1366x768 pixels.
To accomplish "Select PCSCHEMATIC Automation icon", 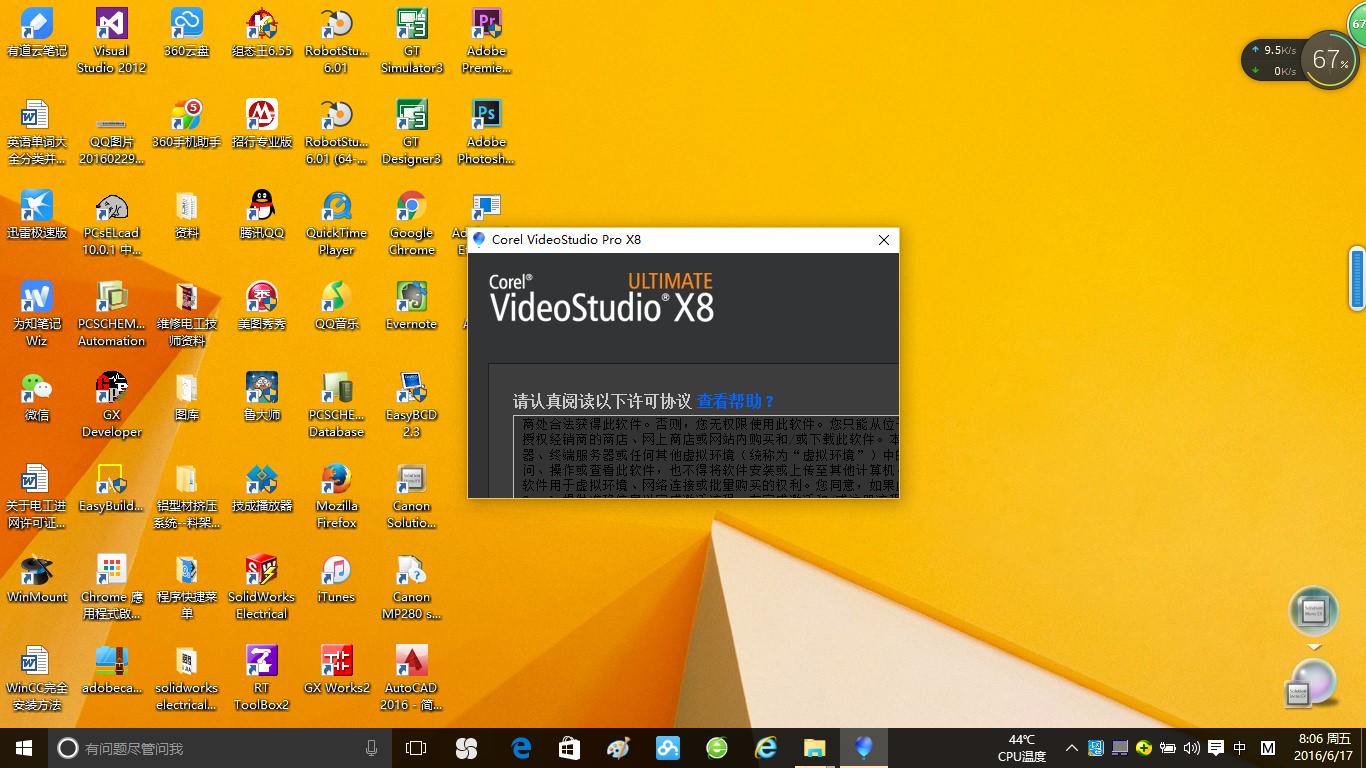I will click(x=111, y=314).
